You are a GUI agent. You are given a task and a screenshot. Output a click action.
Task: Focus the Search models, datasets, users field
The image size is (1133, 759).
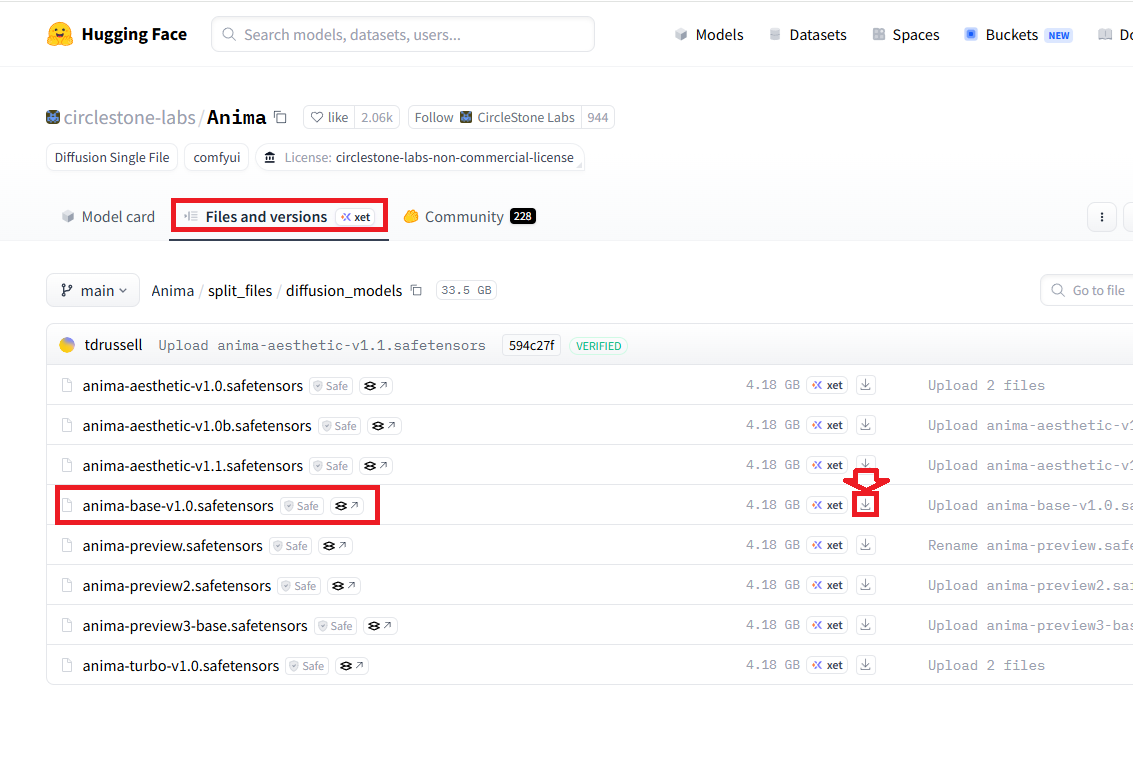[403, 34]
